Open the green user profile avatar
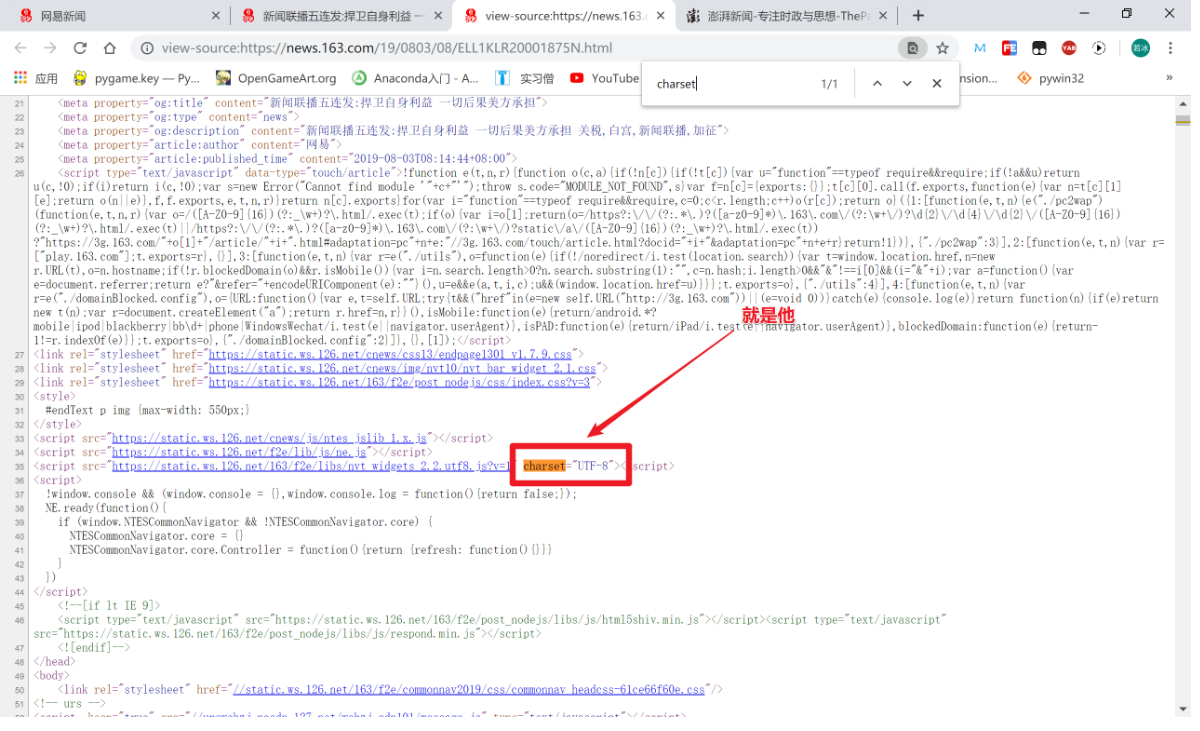The width and height of the screenshot is (1200, 731). tap(1140, 48)
